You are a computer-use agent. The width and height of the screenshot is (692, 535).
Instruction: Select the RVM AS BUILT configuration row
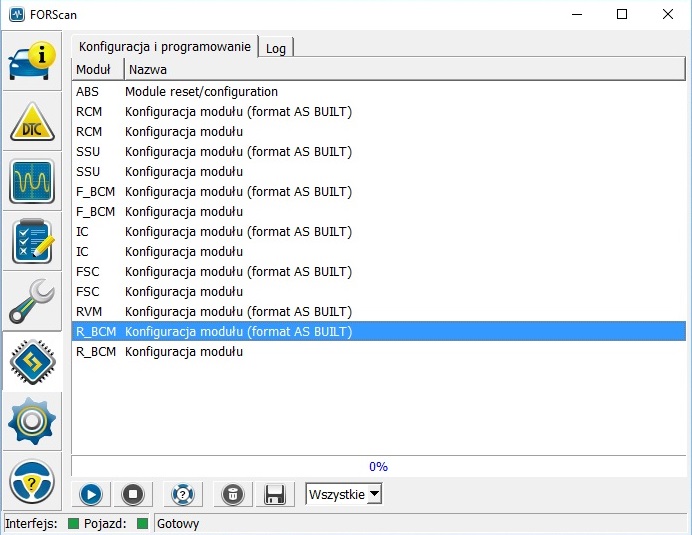point(237,312)
